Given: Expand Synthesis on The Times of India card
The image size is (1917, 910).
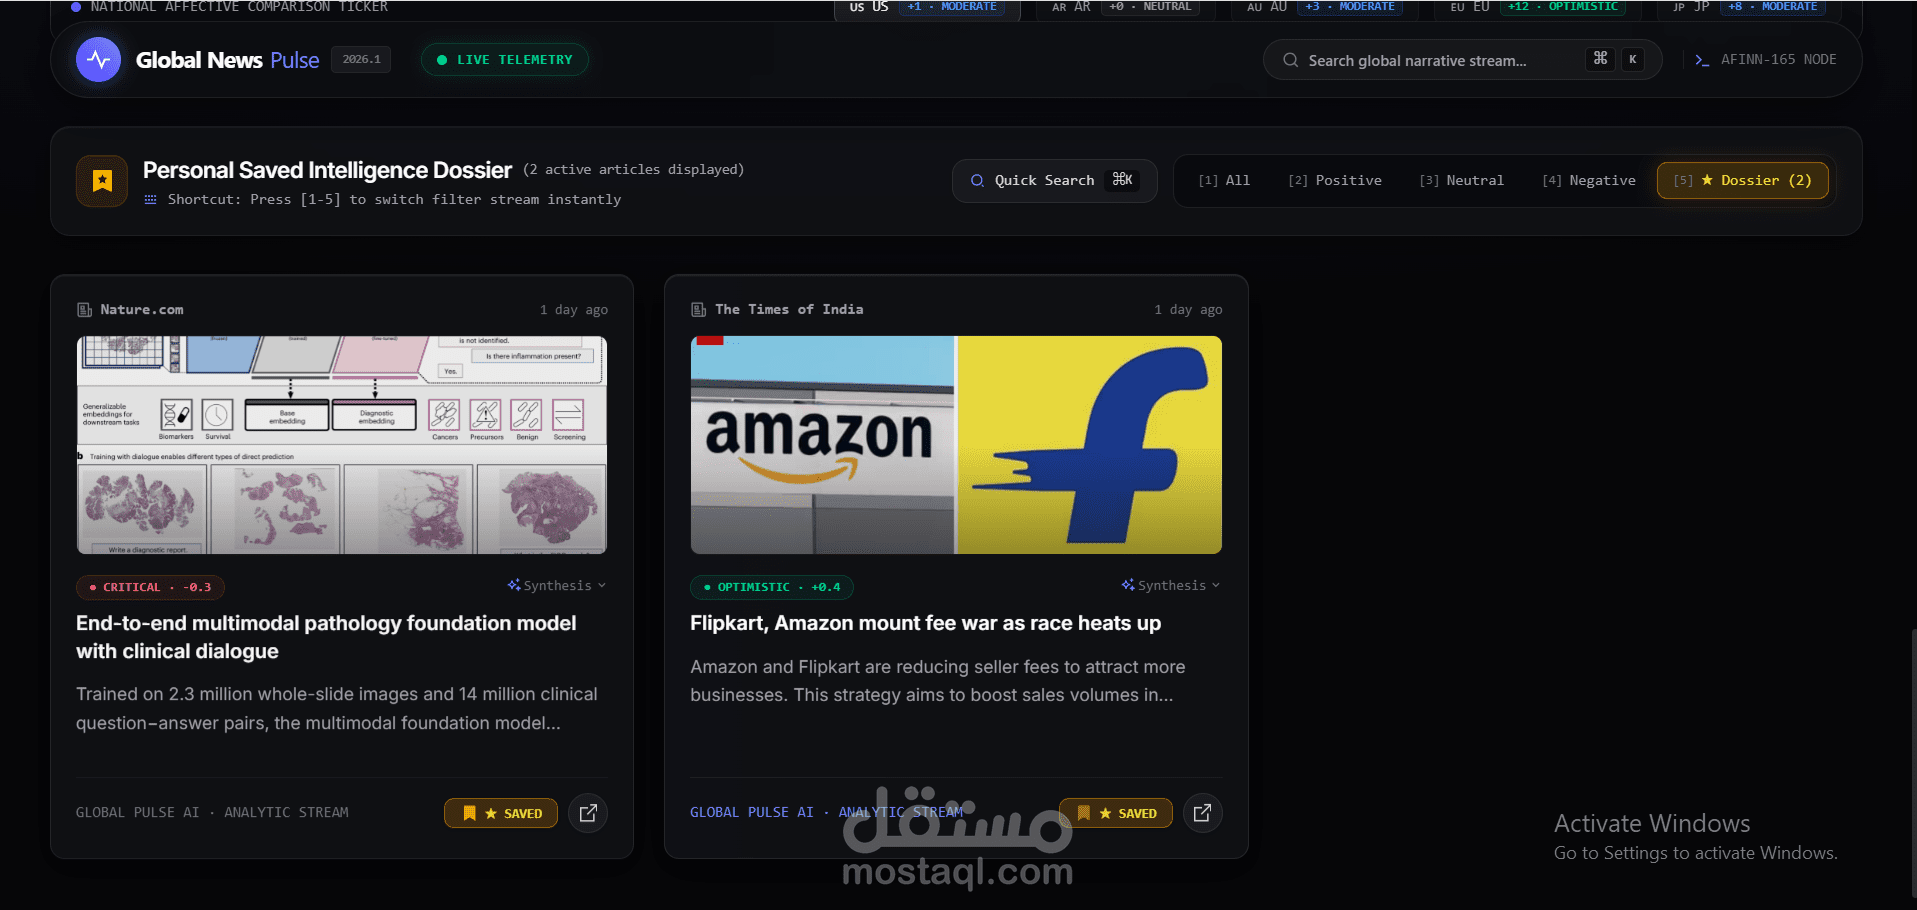Looking at the screenshot, I should 1171,585.
